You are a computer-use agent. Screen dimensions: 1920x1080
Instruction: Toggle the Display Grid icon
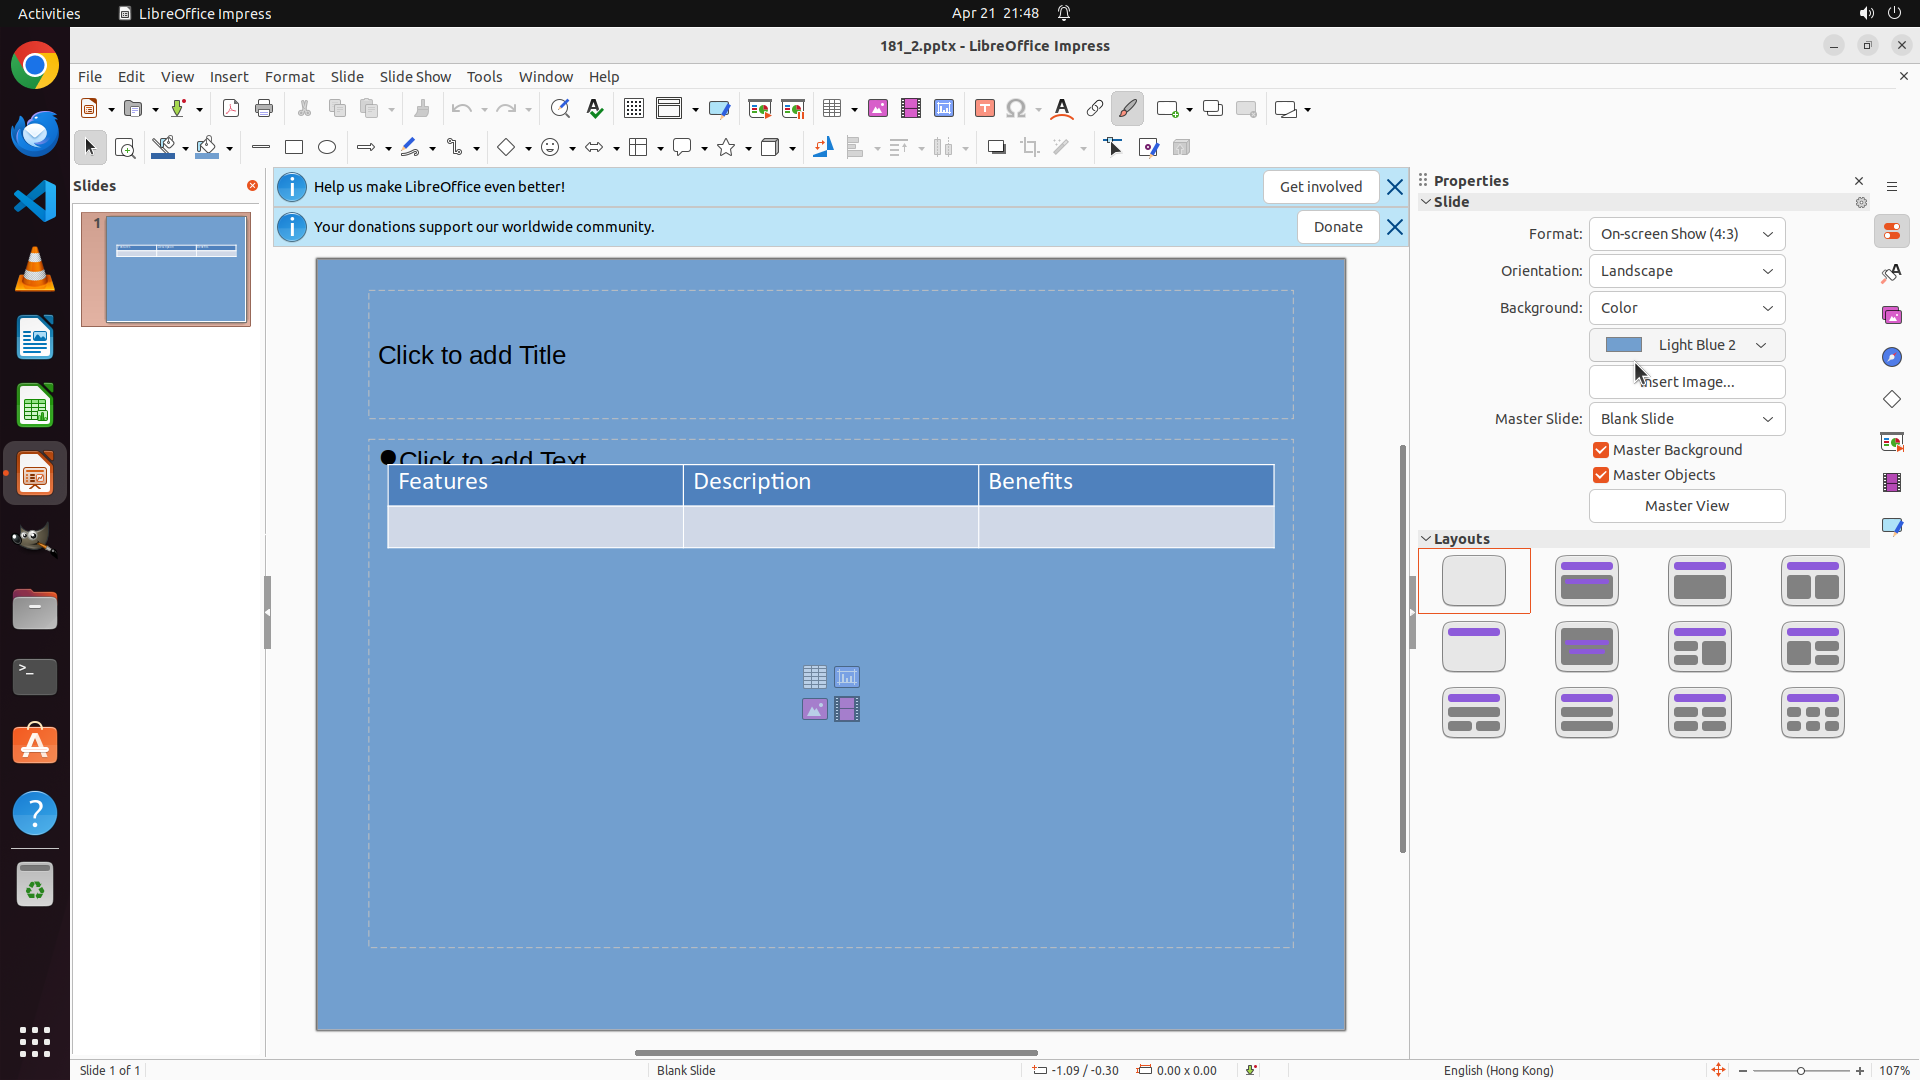pyautogui.click(x=634, y=109)
